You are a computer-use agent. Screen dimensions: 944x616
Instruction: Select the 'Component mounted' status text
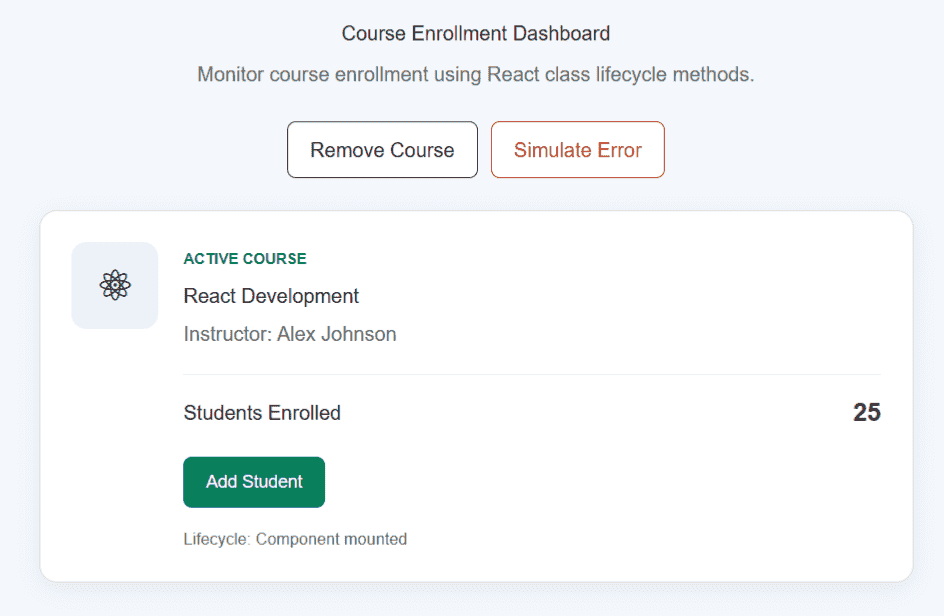tap(331, 539)
